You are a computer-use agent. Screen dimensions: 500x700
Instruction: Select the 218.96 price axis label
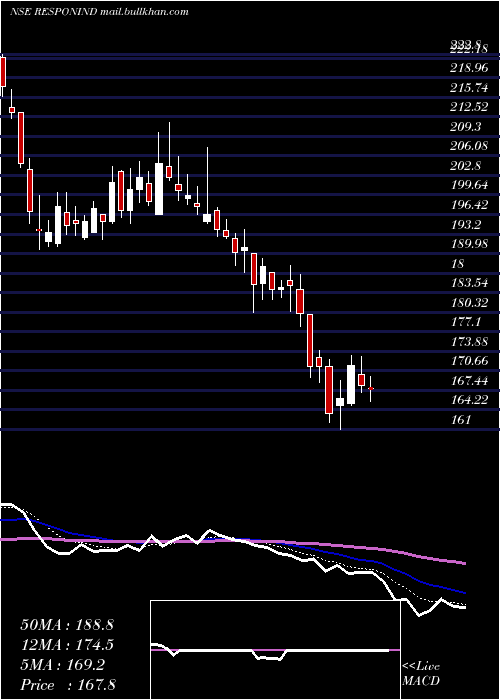(x=469, y=68)
